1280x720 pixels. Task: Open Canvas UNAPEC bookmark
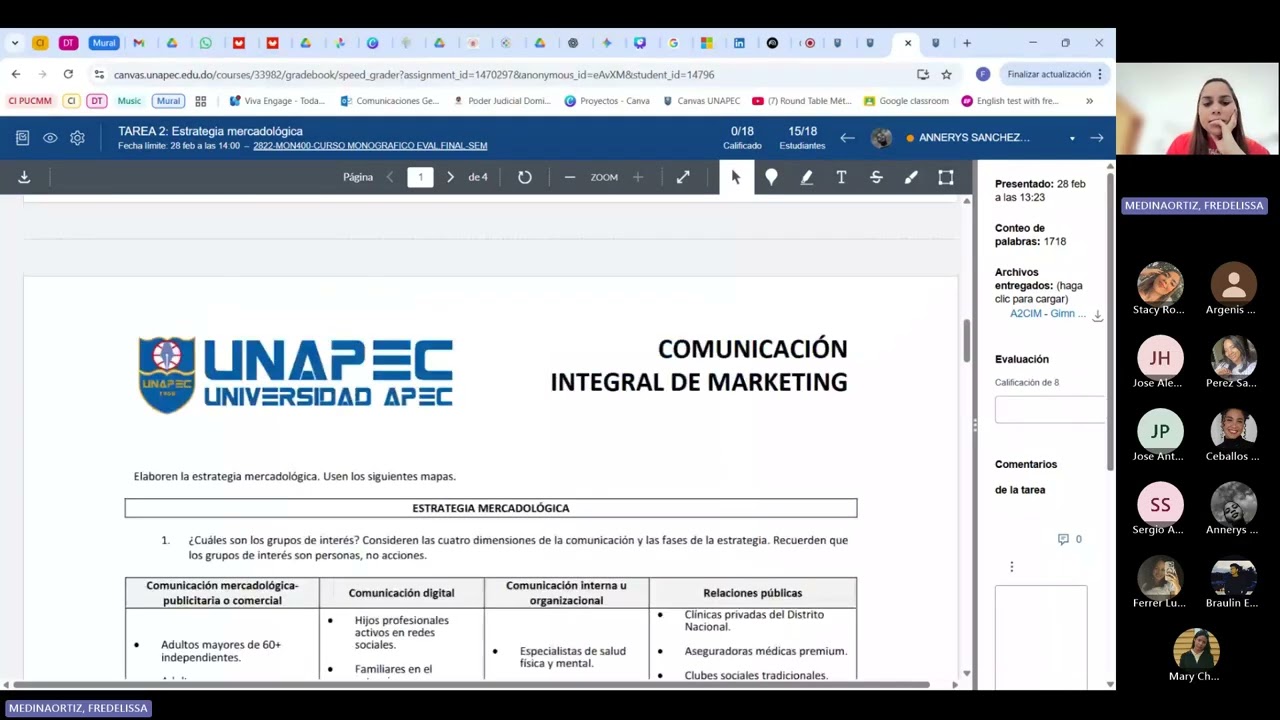coord(701,101)
